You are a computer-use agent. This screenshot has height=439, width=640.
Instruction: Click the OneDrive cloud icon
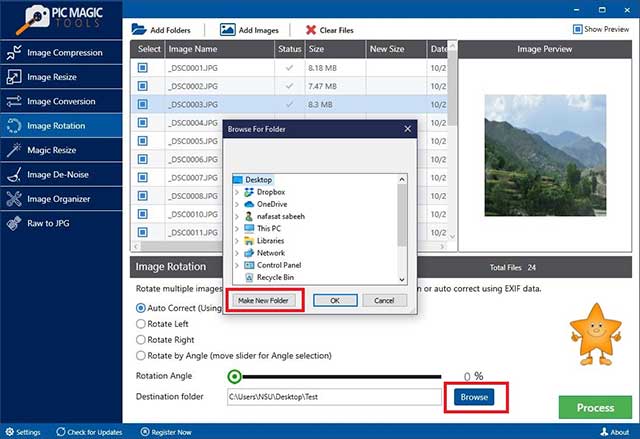(x=249, y=204)
